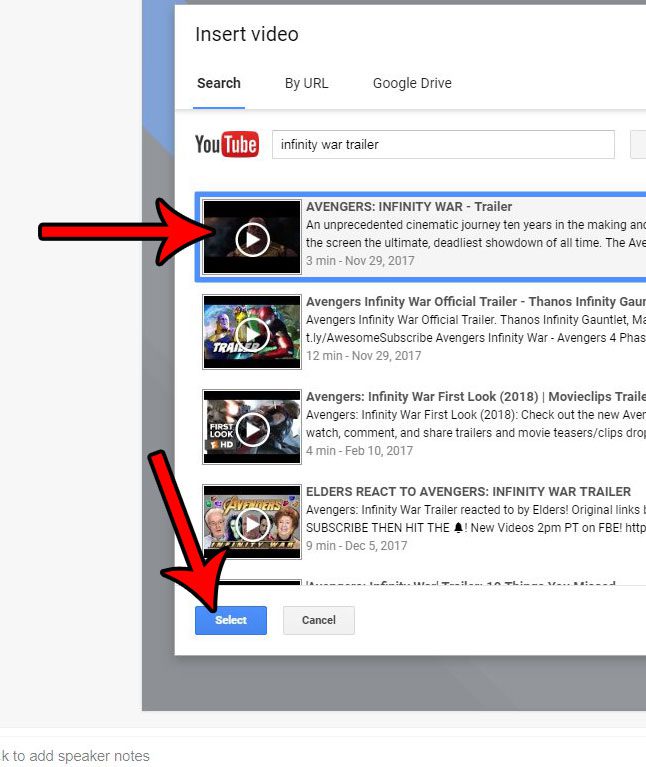Image resolution: width=646 pixels, height=767 pixels.
Task: Click the description starting watch, comment, and share
Action: (476, 433)
